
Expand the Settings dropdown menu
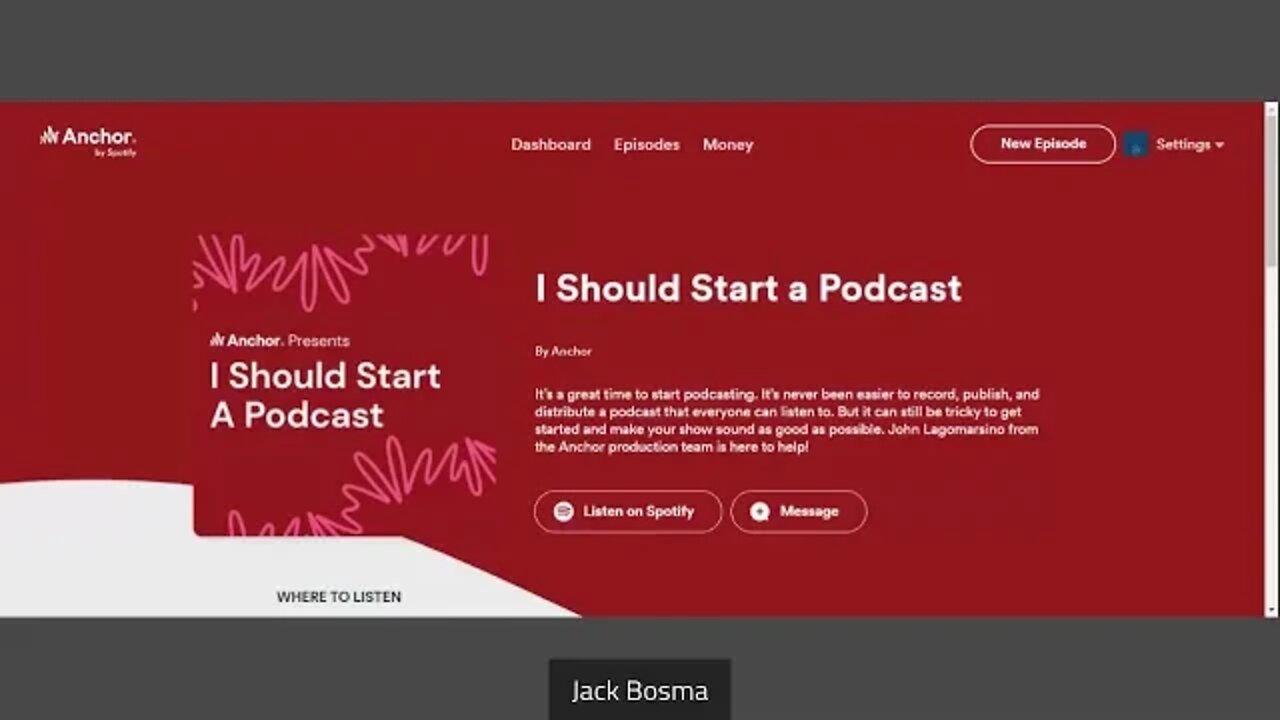point(1190,144)
